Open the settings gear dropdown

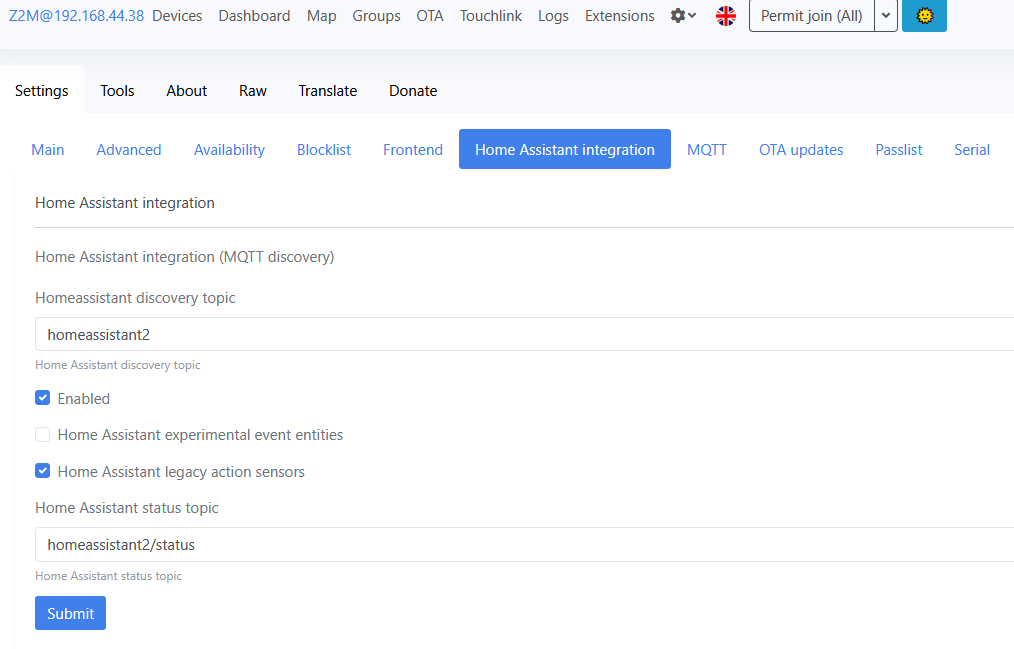[683, 16]
